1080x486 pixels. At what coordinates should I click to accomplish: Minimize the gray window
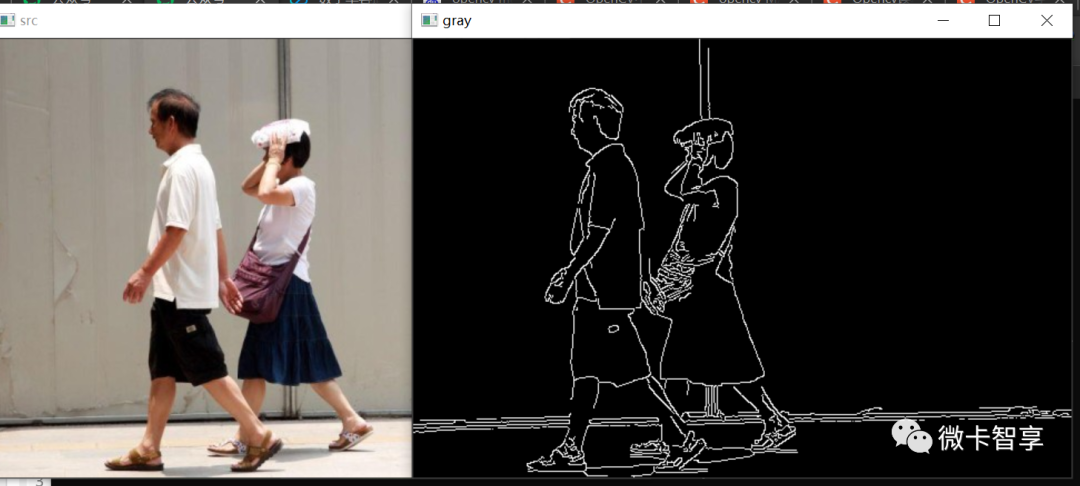point(943,21)
